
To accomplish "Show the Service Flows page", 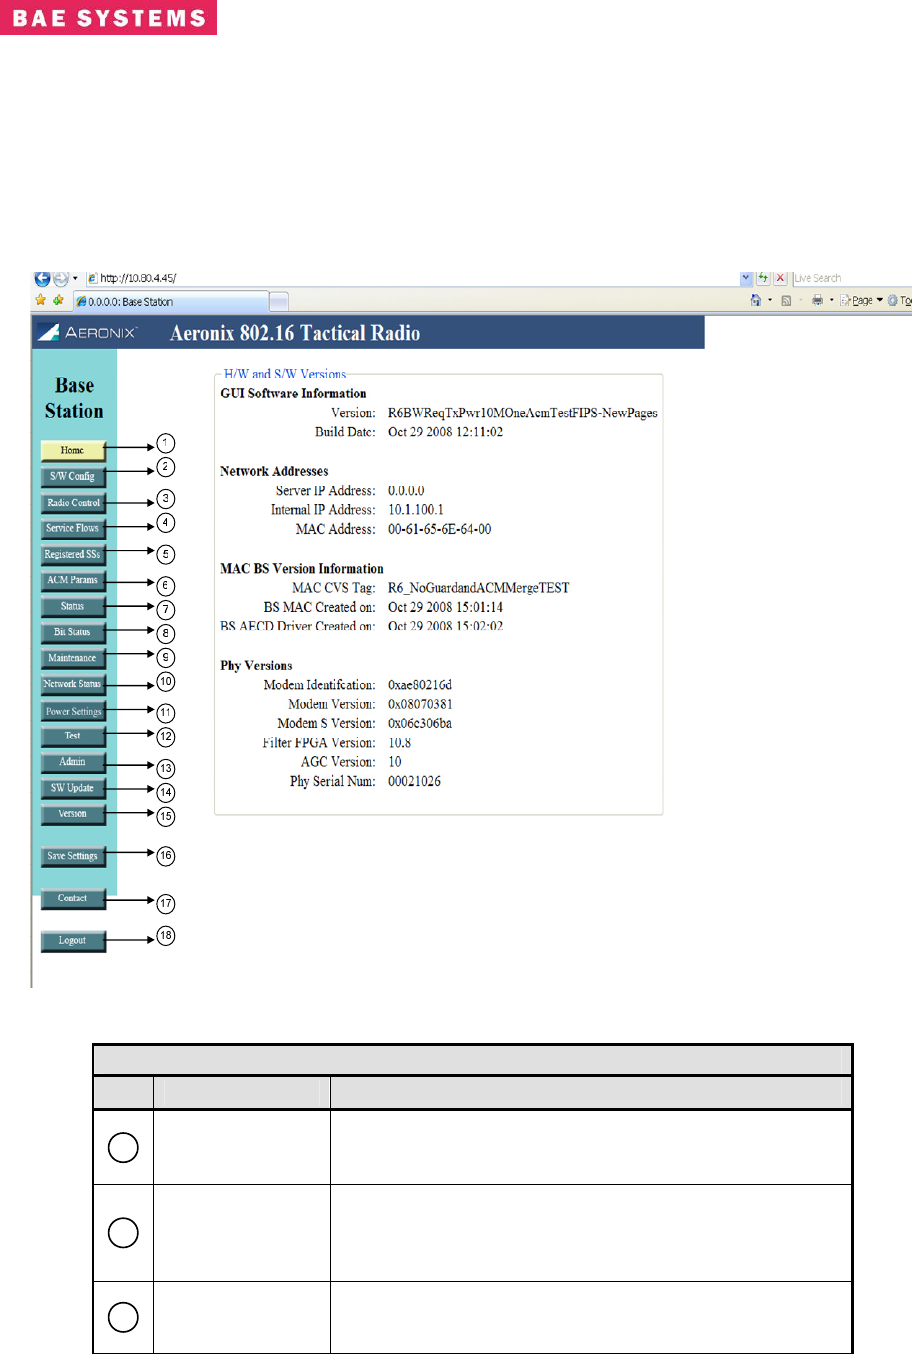I will 72,528.
